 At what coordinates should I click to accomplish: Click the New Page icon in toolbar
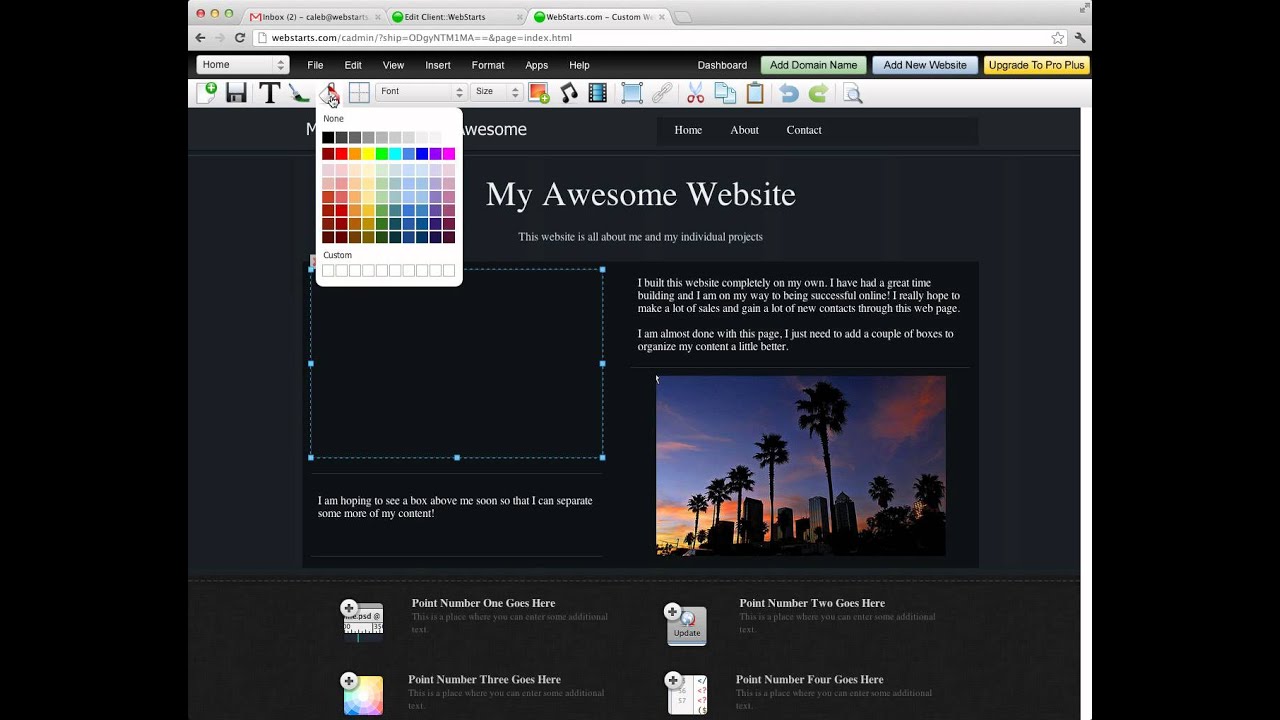207,93
